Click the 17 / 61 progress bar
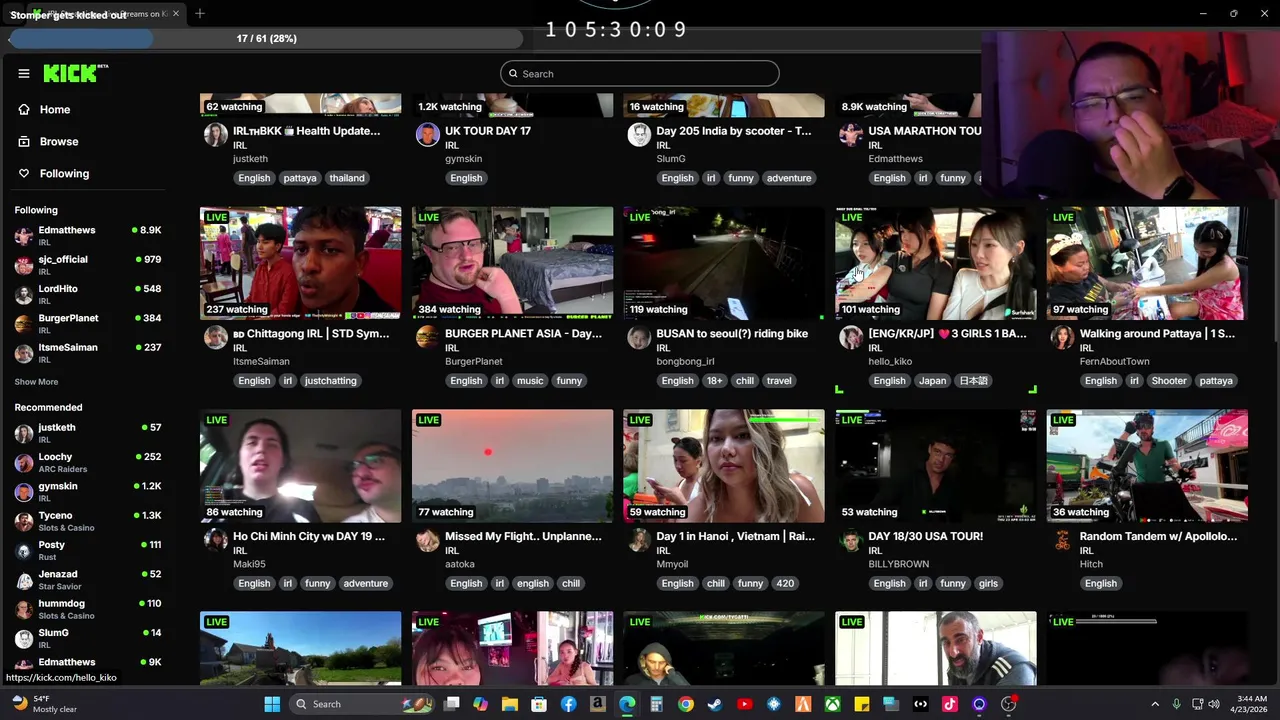 266,38
